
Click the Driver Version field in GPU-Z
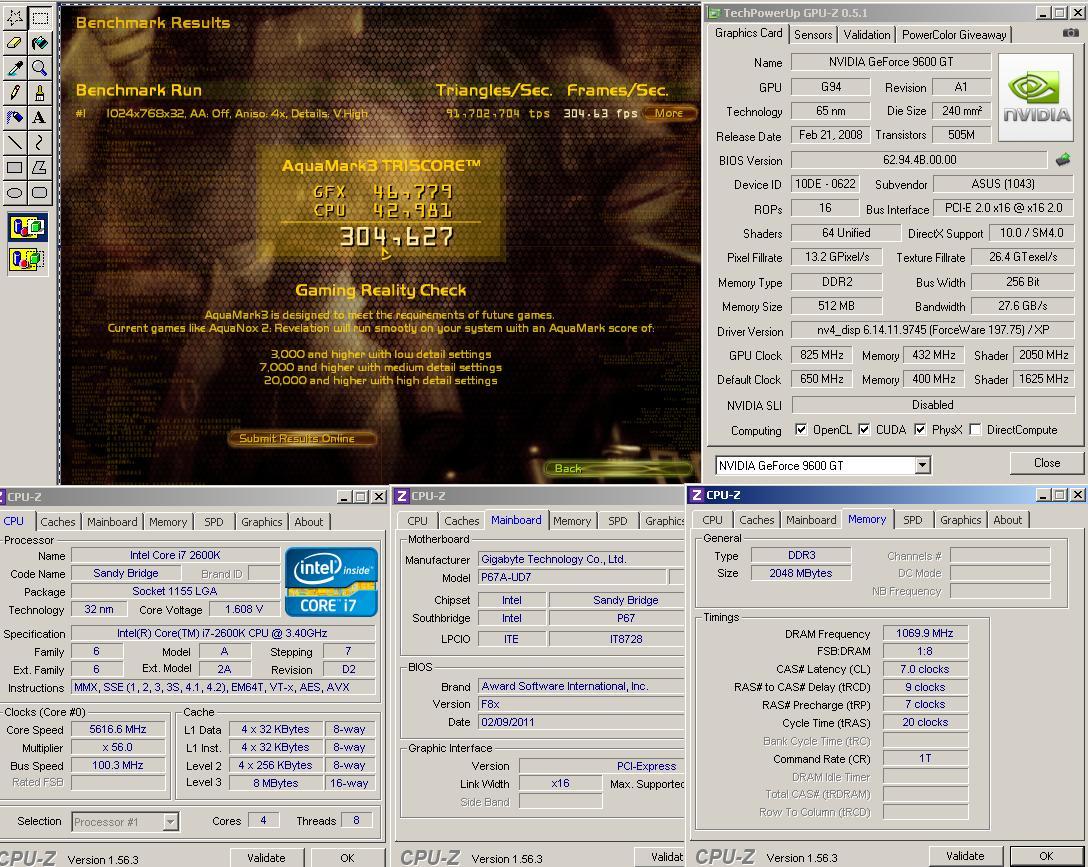(x=933, y=330)
